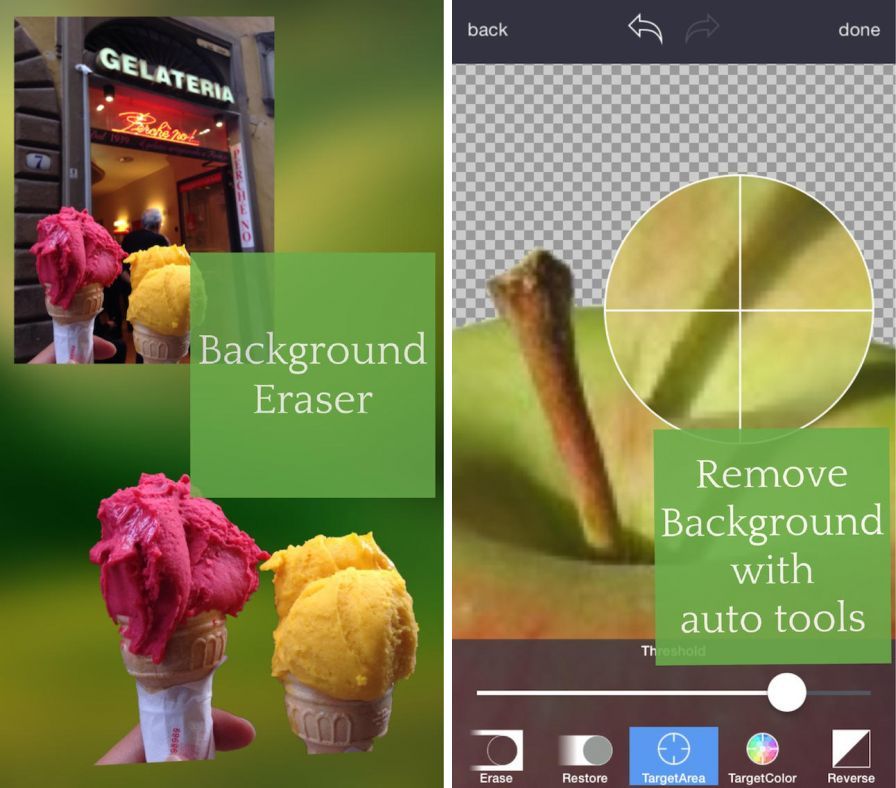Image resolution: width=896 pixels, height=788 pixels.
Task: Select the Erase tool
Action: pos(497,756)
